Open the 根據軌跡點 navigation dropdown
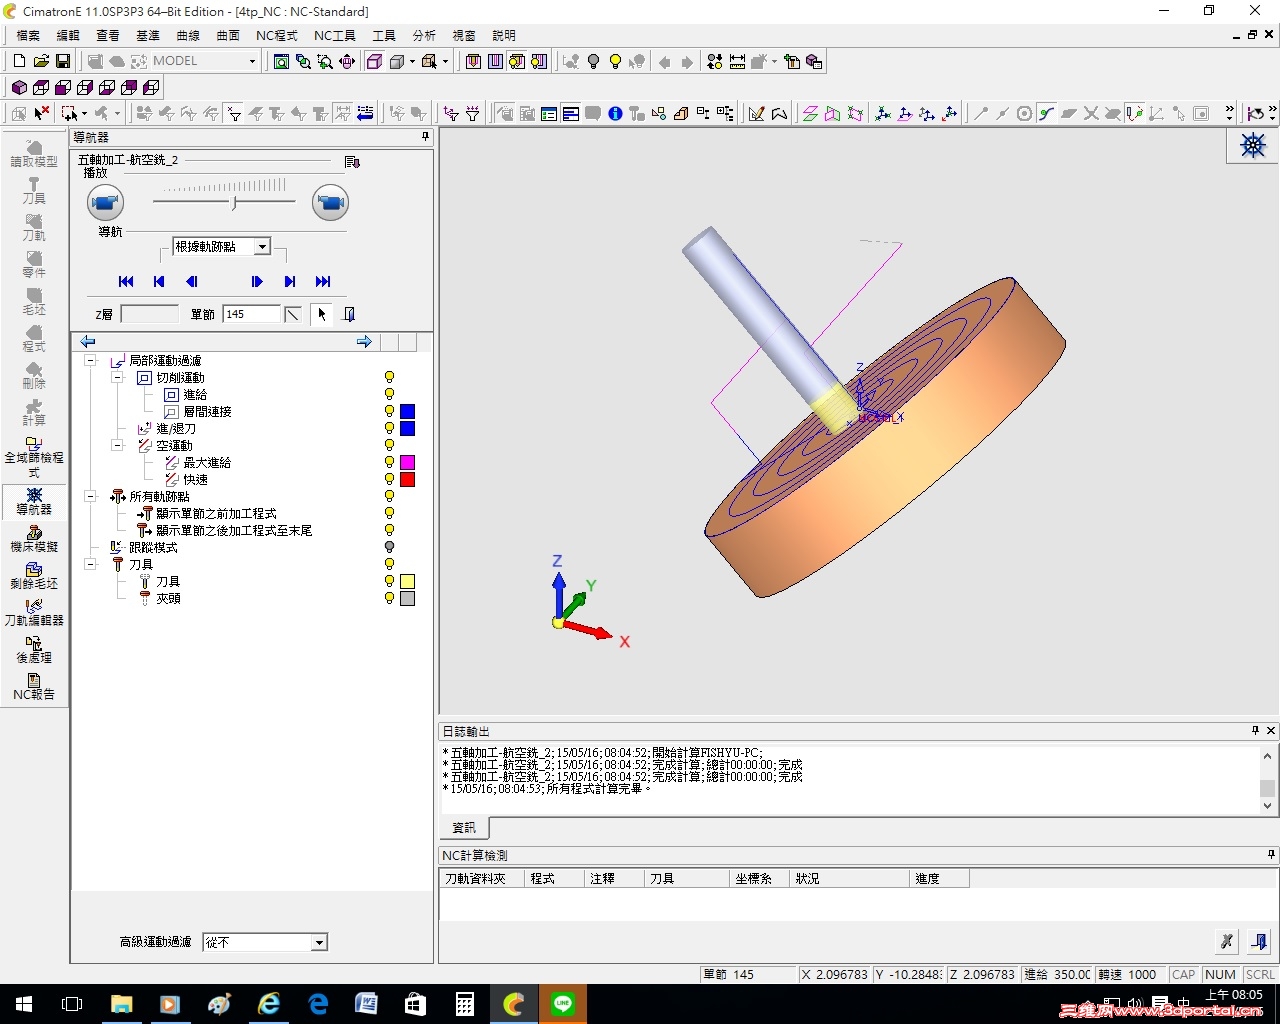 [x=262, y=247]
